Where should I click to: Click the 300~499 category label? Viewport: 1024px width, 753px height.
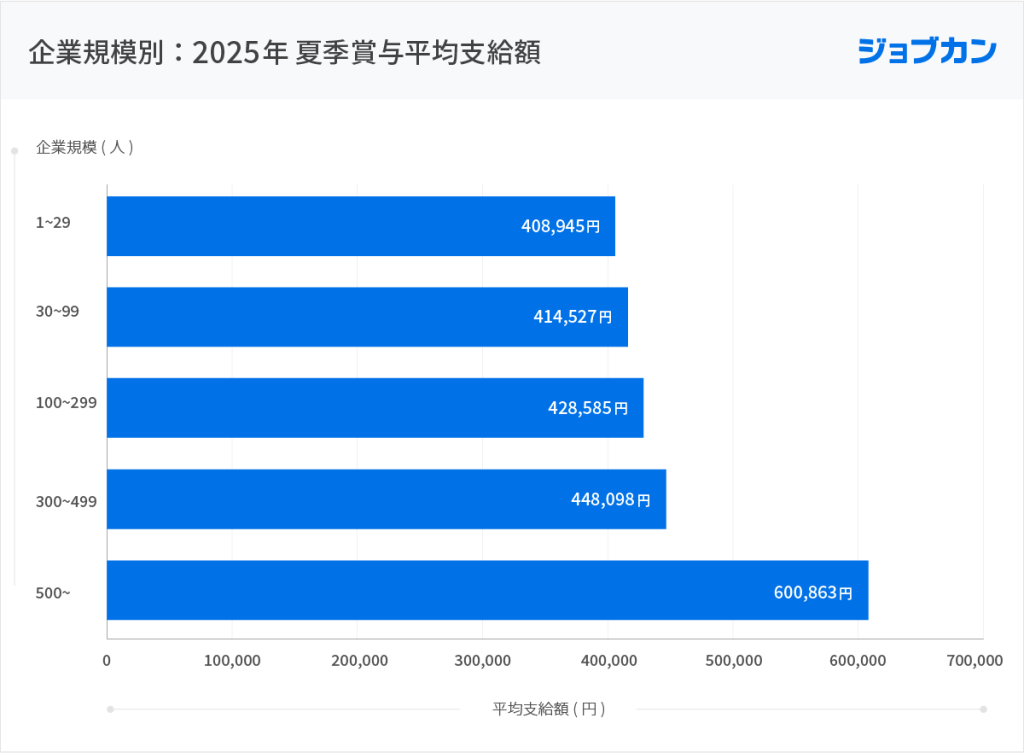click(x=66, y=502)
